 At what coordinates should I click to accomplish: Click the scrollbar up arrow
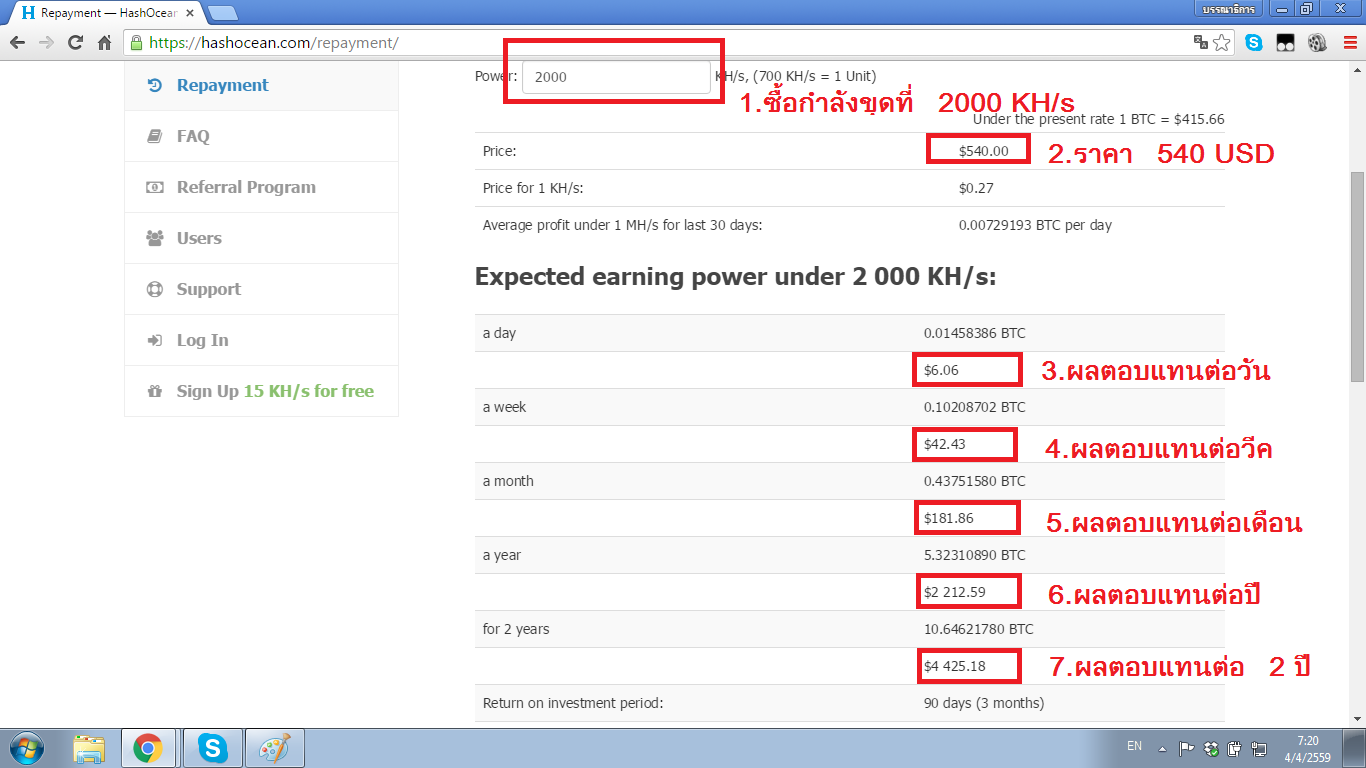pyautogui.click(x=1357, y=68)
